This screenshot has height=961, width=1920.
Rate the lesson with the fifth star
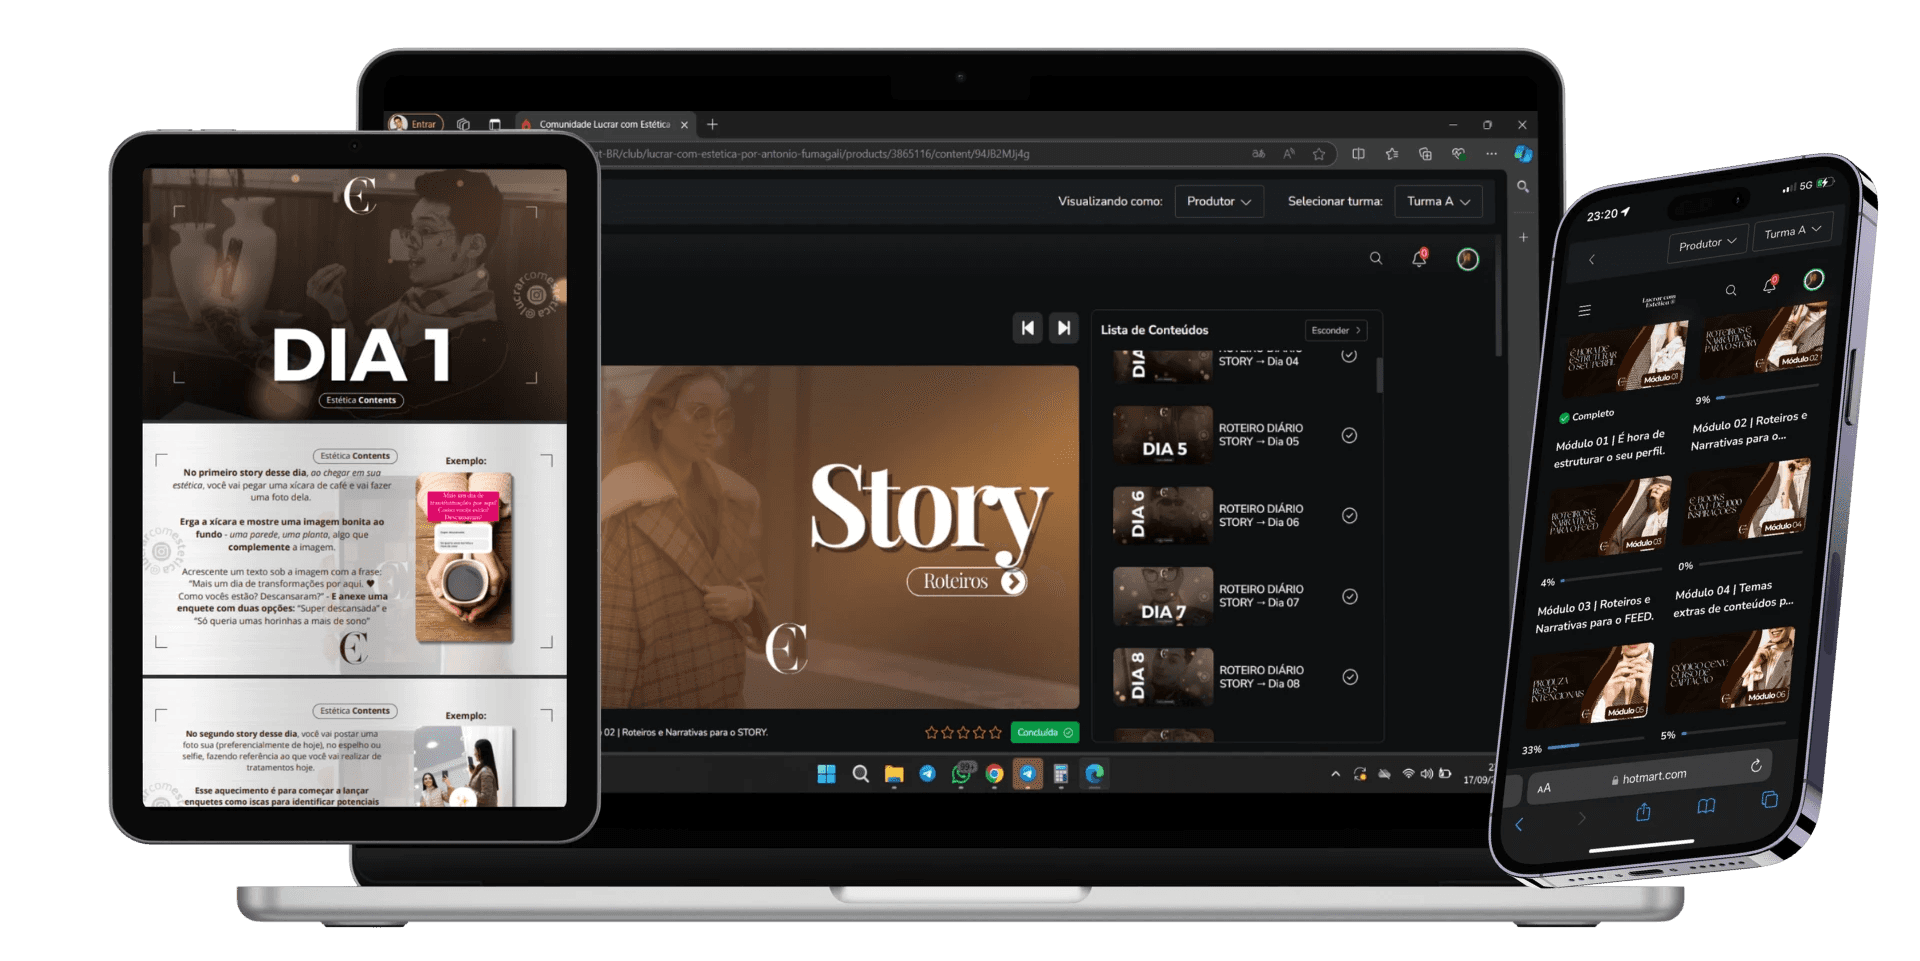[x=995, y=732]
